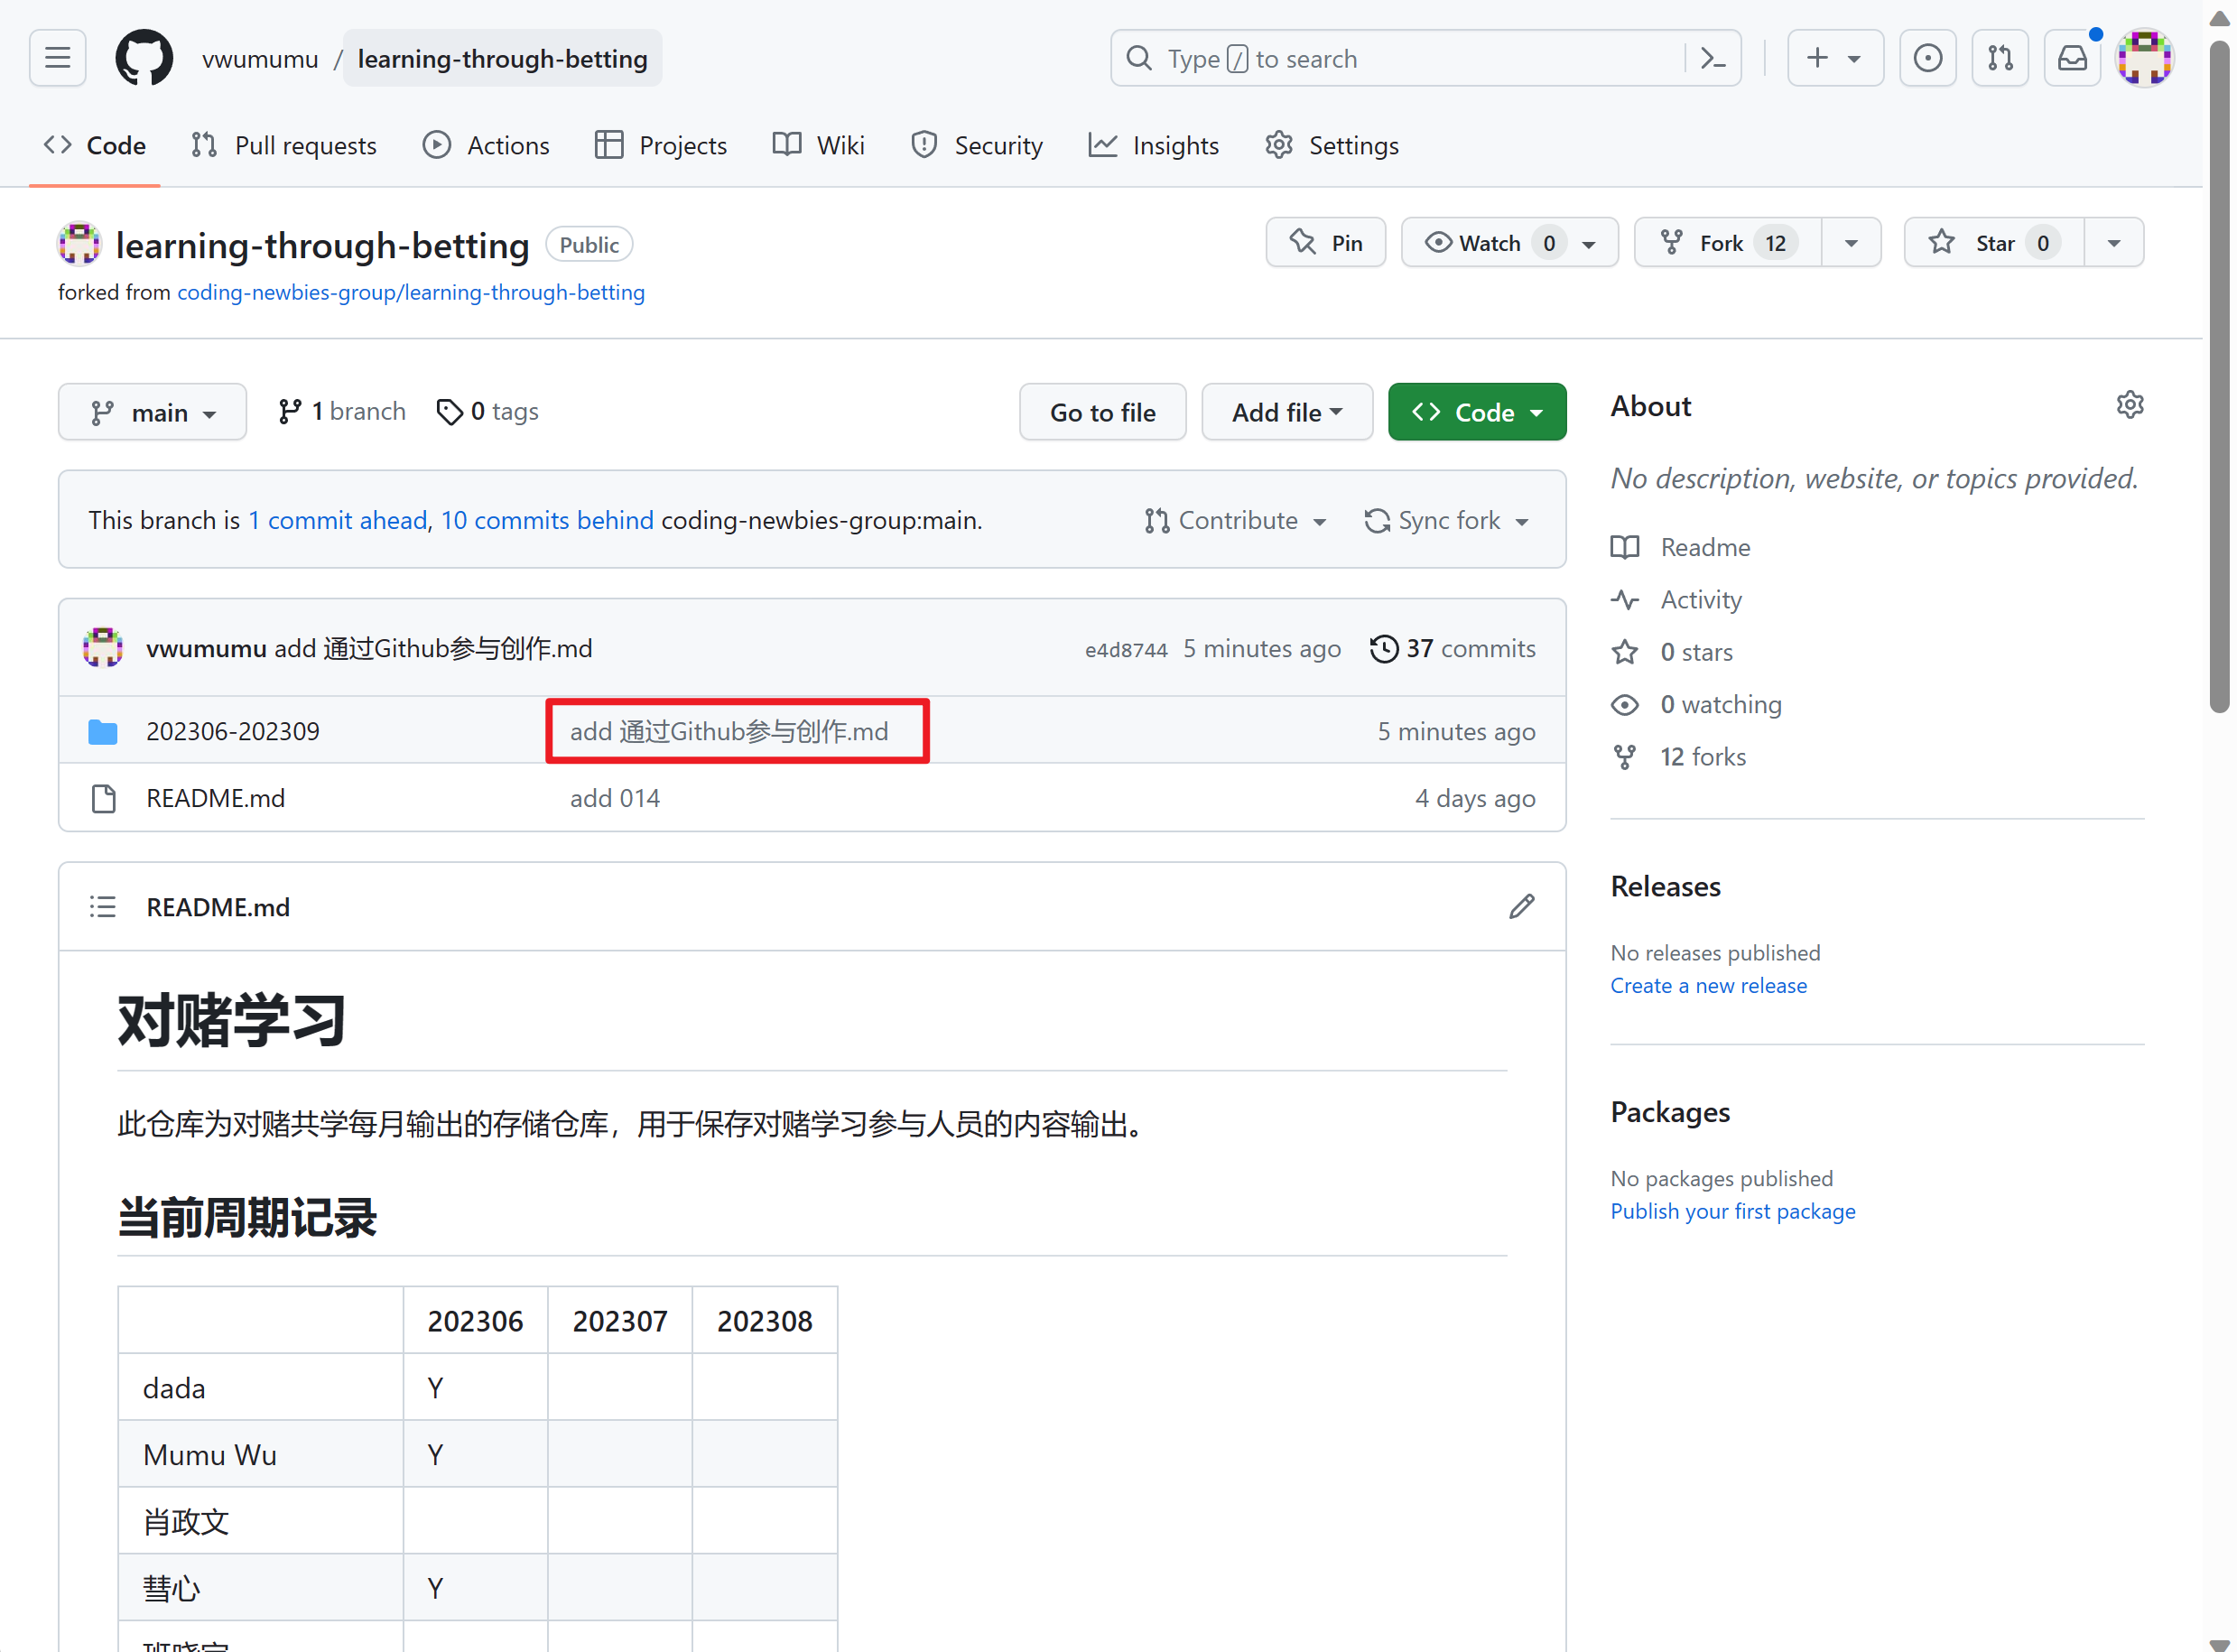Open the Insights tab
2237x1652 pixels.
1153,145
